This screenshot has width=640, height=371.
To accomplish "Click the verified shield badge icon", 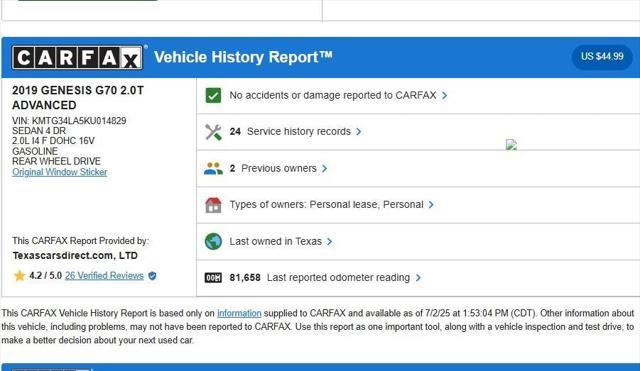I will (x=152, y=276).
